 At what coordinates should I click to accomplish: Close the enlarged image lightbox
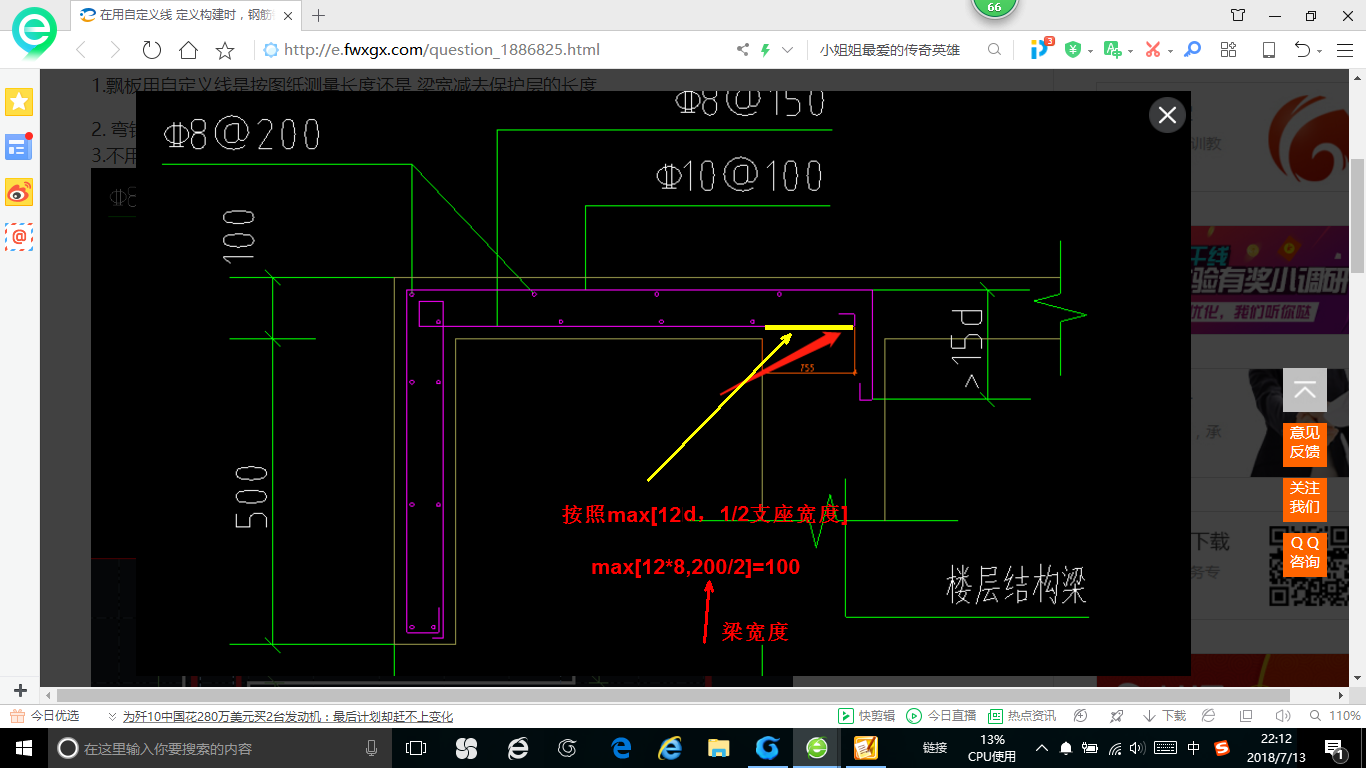coord(1167,115)
